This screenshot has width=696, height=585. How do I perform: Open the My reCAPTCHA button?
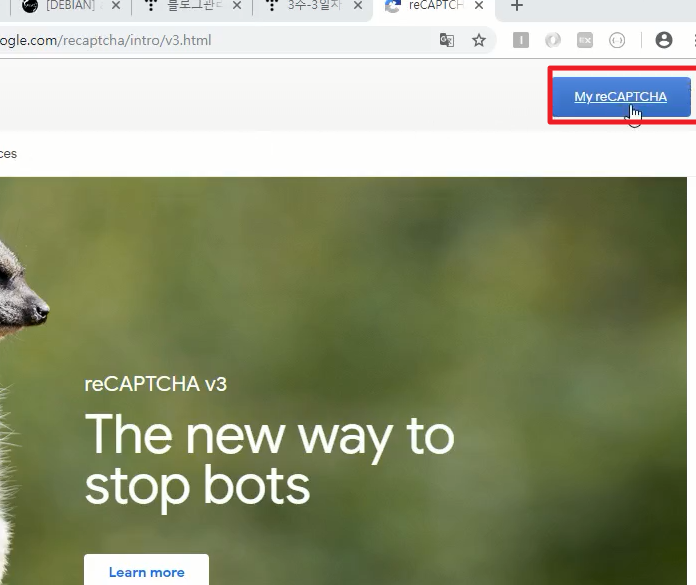coord(621,97)
